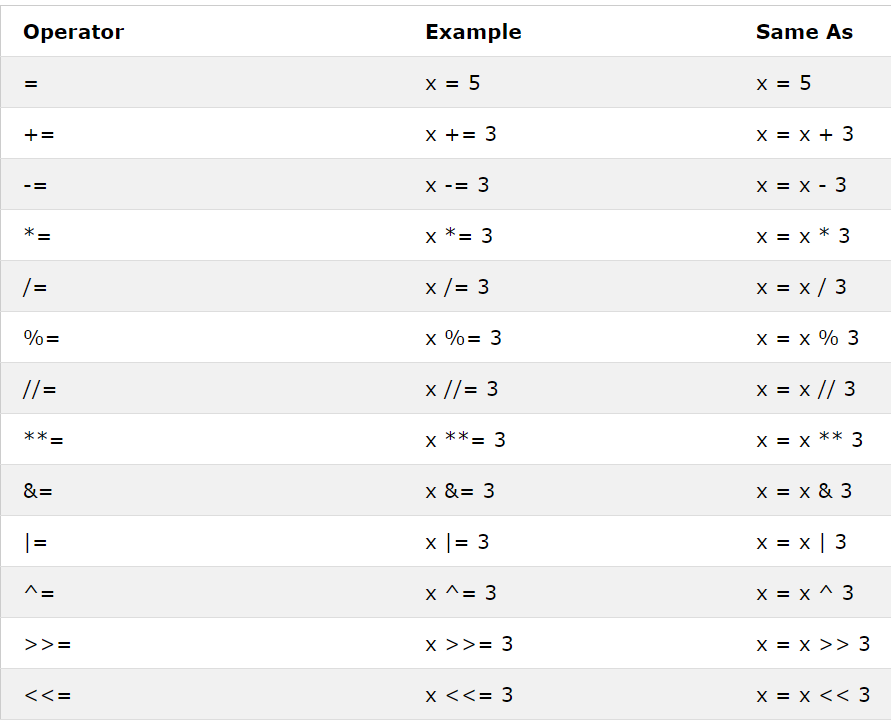Image resolution: width=891 pixels, height=723 pixels.
Task: Click the text x = x % 3
Action: (x=807, y=338)
